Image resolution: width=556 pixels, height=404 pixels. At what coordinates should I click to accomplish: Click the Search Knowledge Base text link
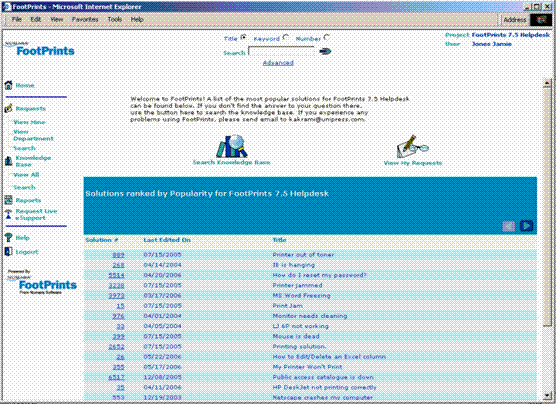[x=232, y=162]
